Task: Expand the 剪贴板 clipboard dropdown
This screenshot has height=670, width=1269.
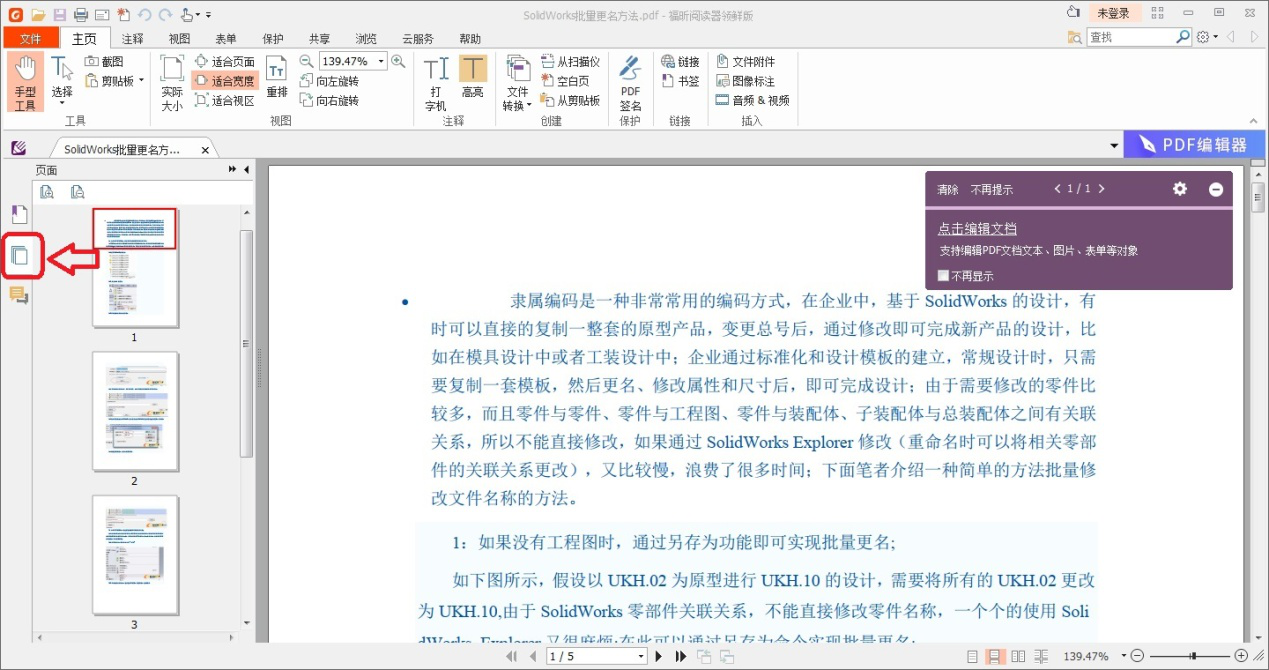Action: [141, 81]
